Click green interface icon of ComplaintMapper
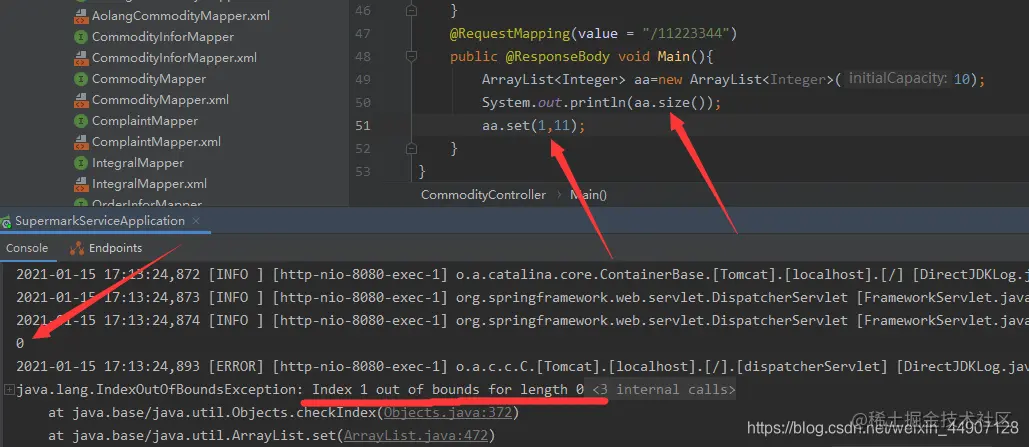This screenshot has width=1029, height=447. [x=81, y=121]
